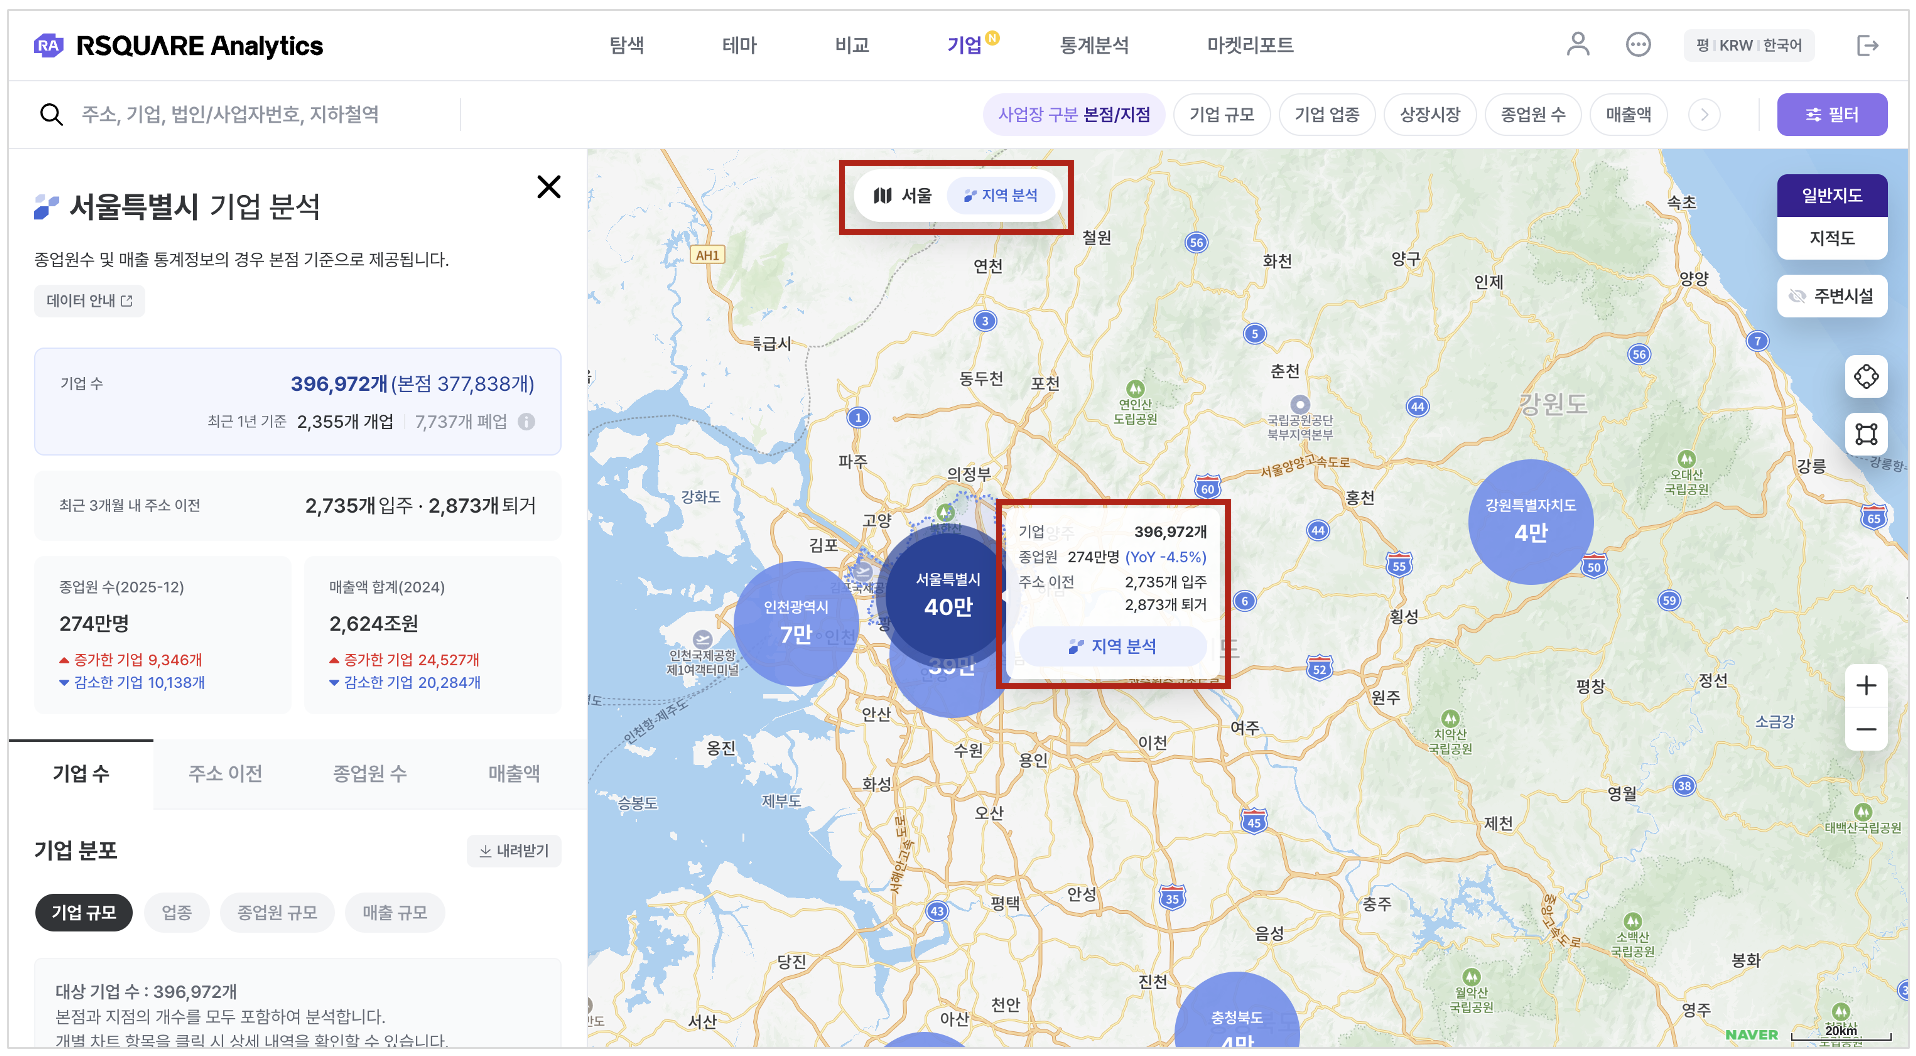
Task: Click the logout icon in header
Action: pos(1866,46)
